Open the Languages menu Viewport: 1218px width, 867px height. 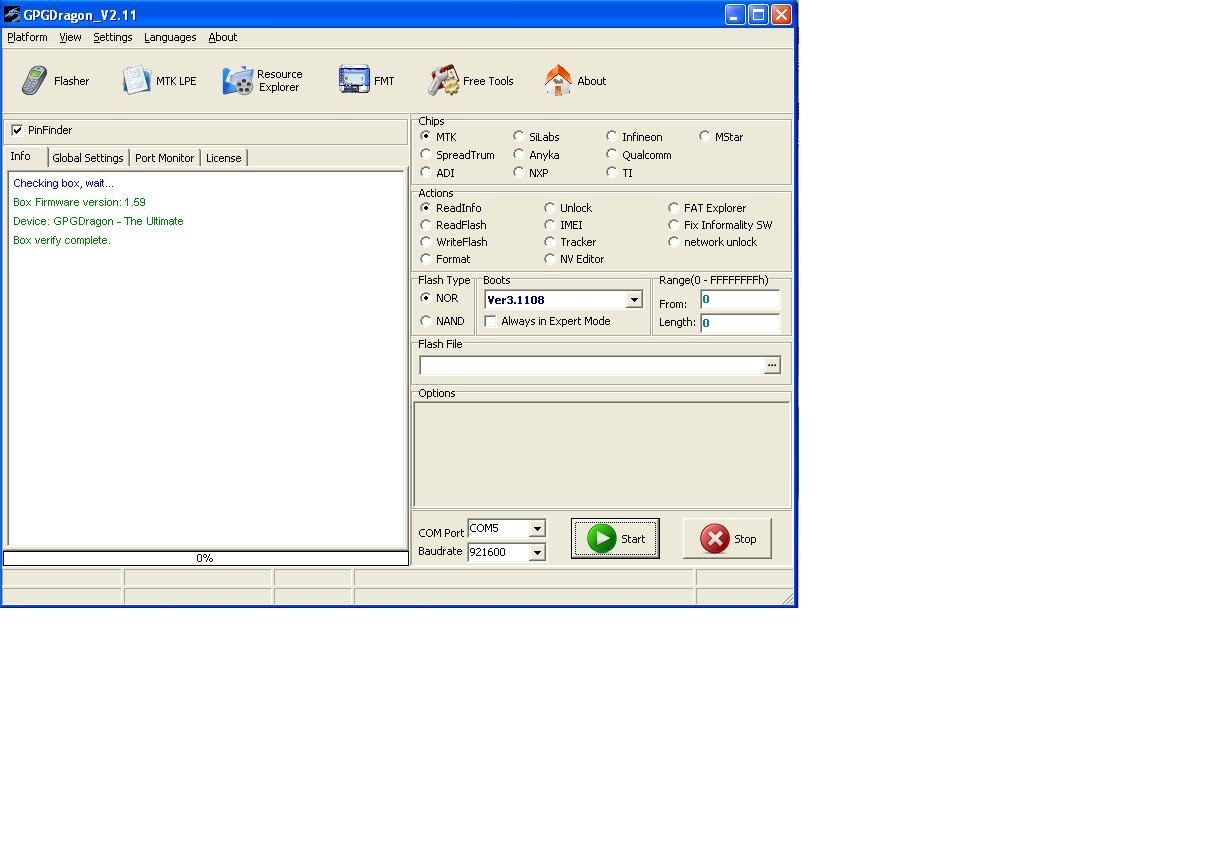click(170, 37)
